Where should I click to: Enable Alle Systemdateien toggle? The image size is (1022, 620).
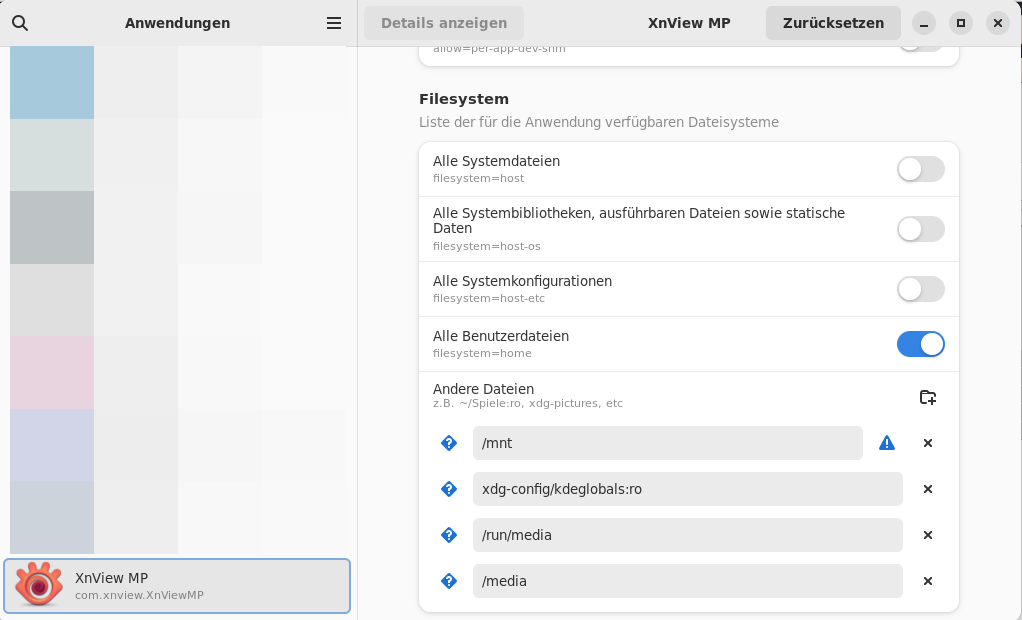tap(920, 169)
